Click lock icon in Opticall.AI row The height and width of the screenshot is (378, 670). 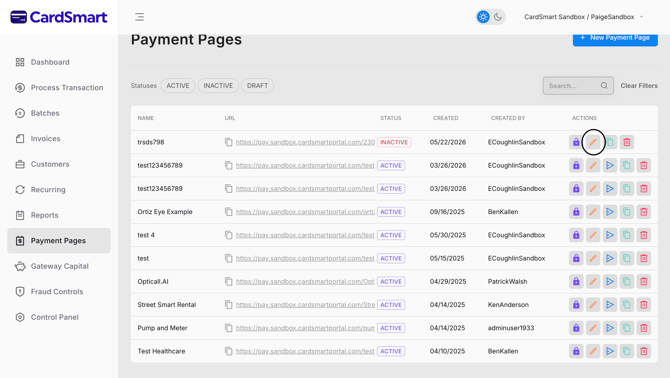click(x=576, y=281)
